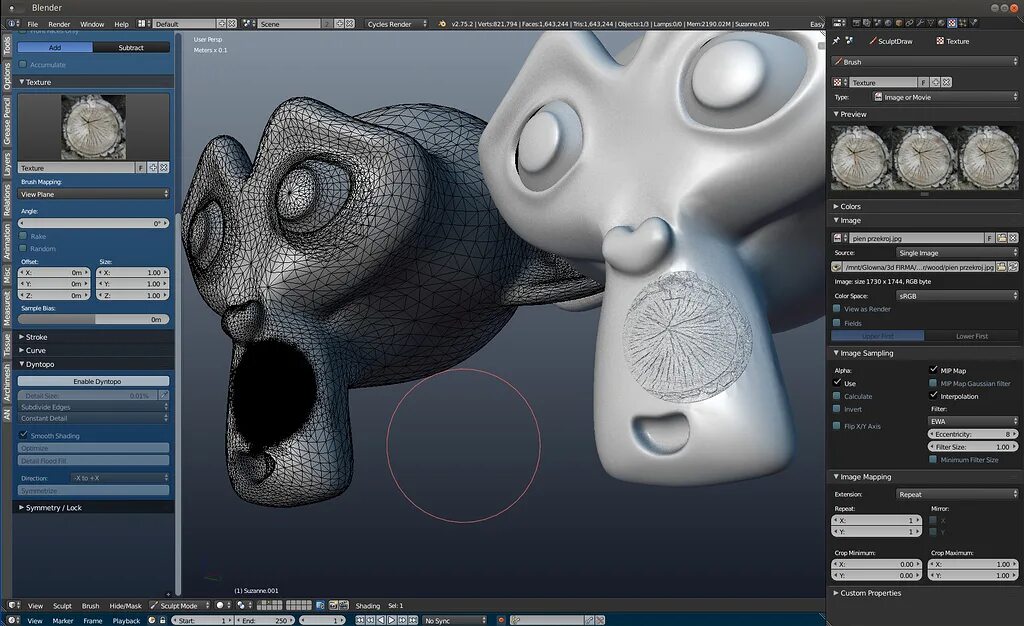The height and width of the screenshot is (626, 1024).
Task: Open the Material properties tab icon
Action: [941, 23]
